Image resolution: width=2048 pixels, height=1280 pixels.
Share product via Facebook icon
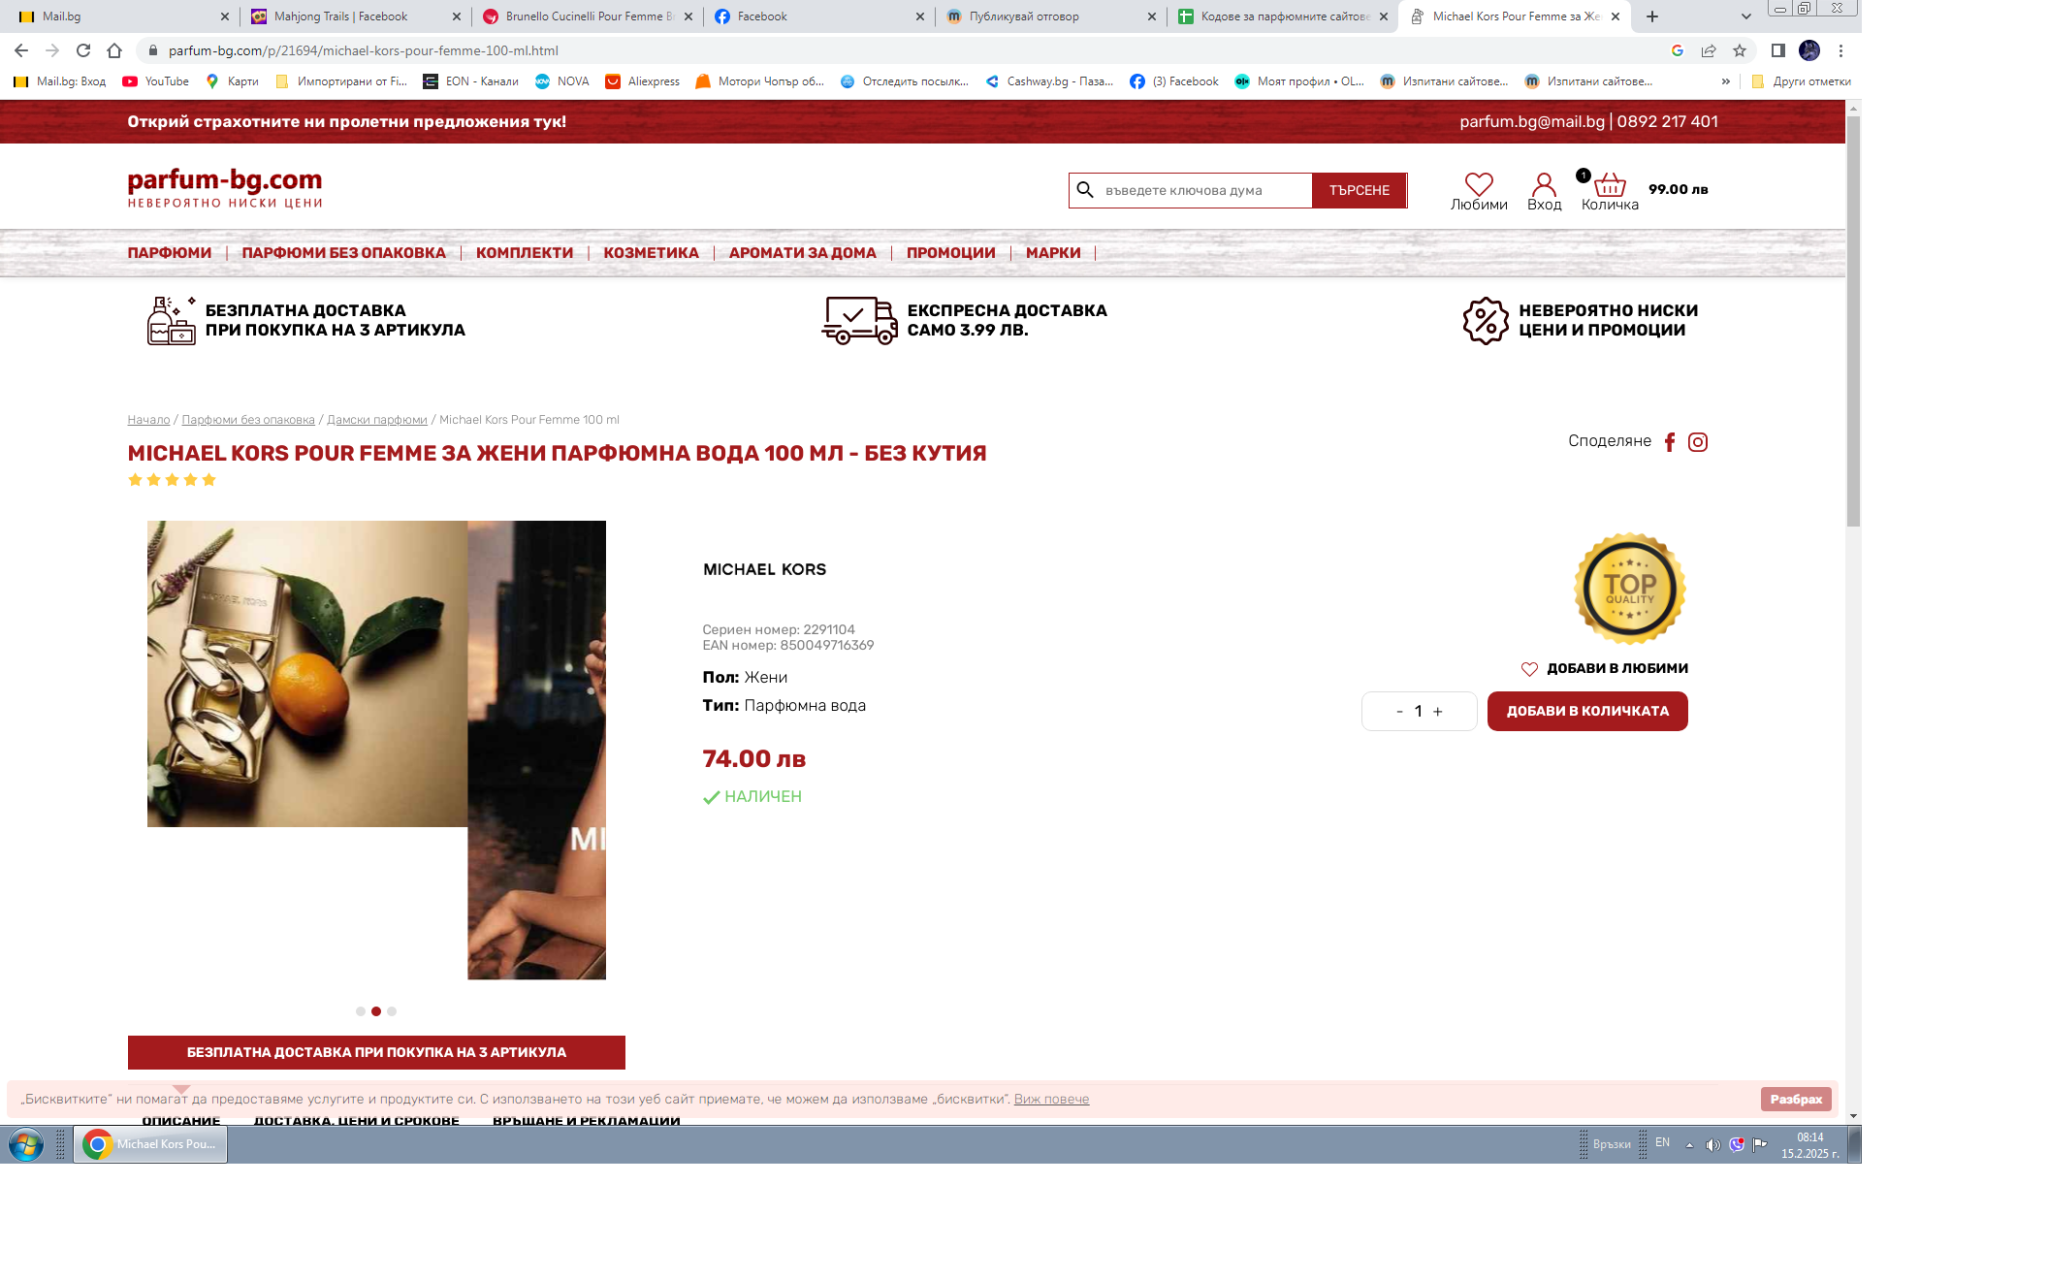click(x=1669, y=442)
